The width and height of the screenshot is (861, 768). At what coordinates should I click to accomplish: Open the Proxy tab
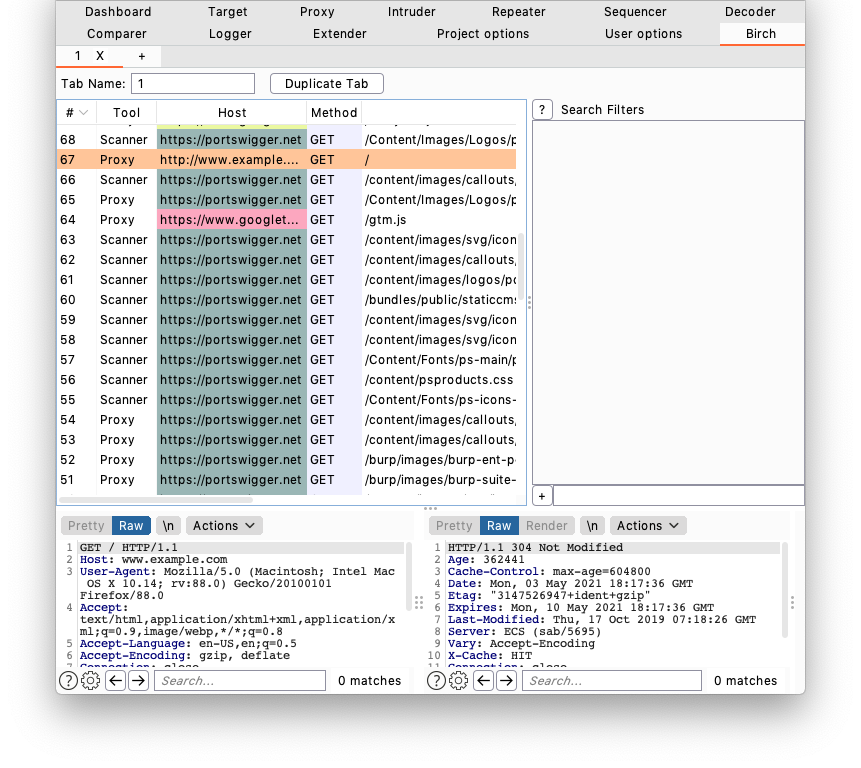317,12
